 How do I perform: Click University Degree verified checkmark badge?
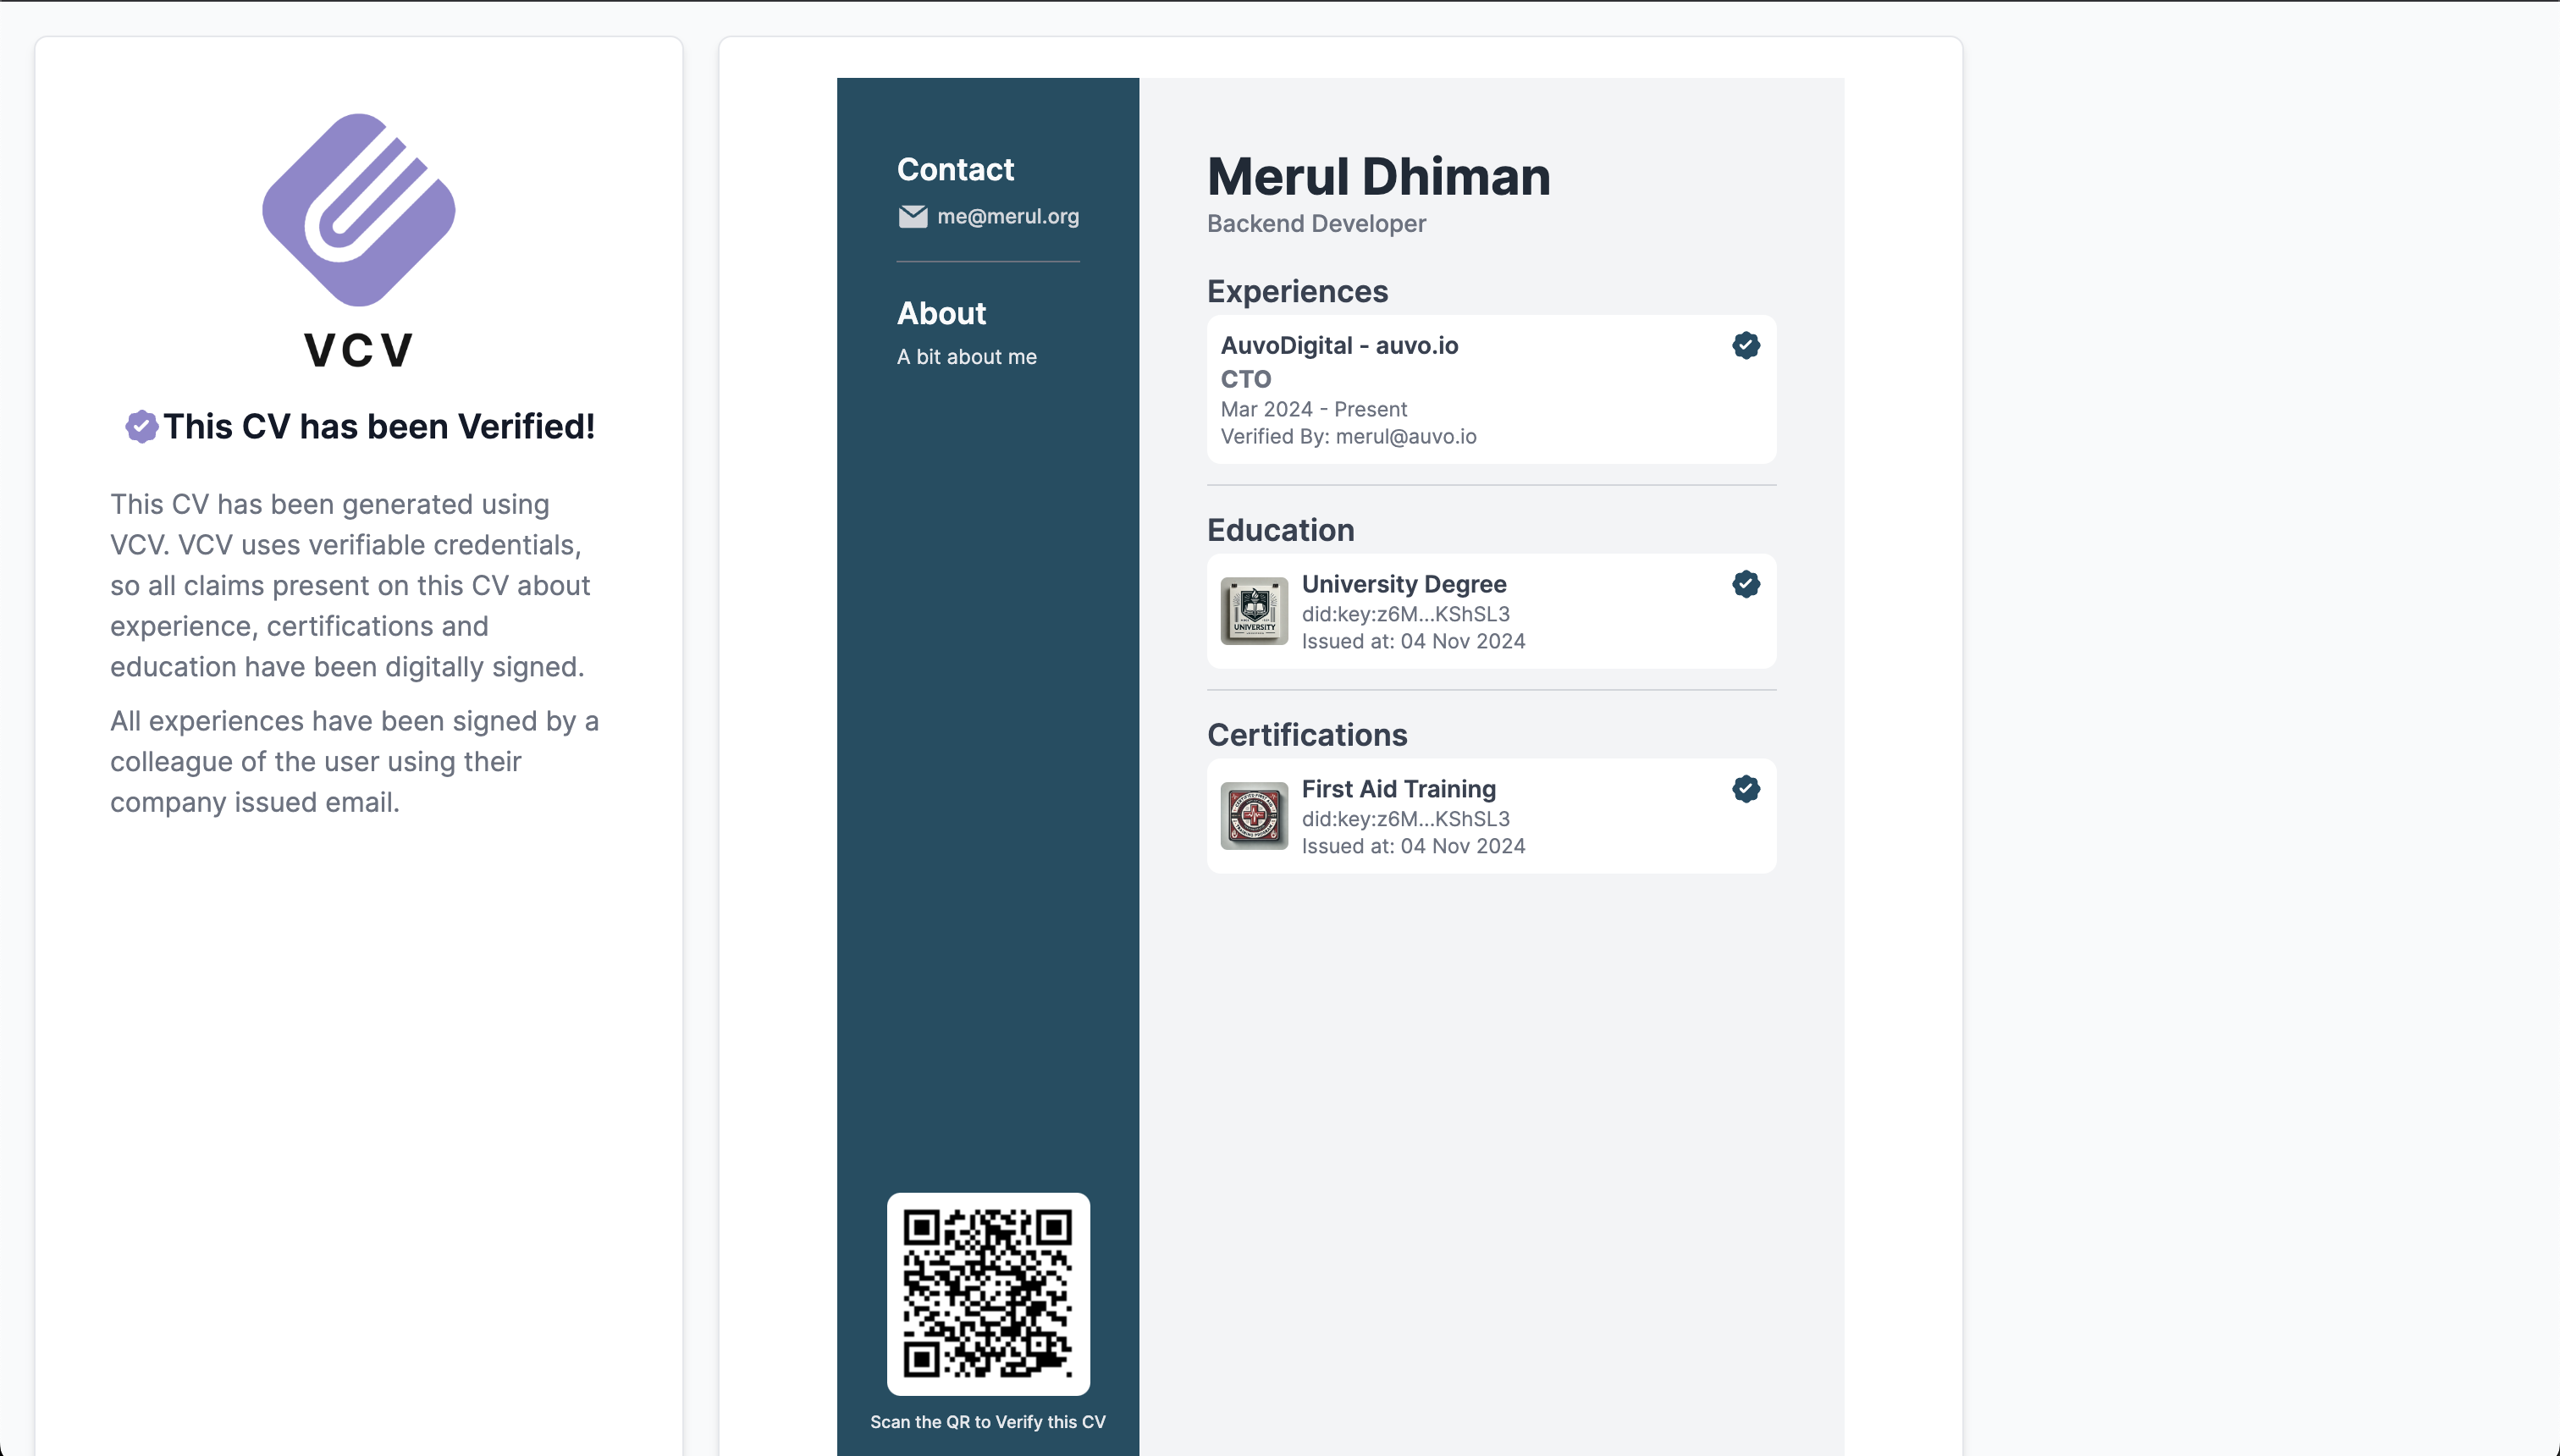pos(1746,584)
